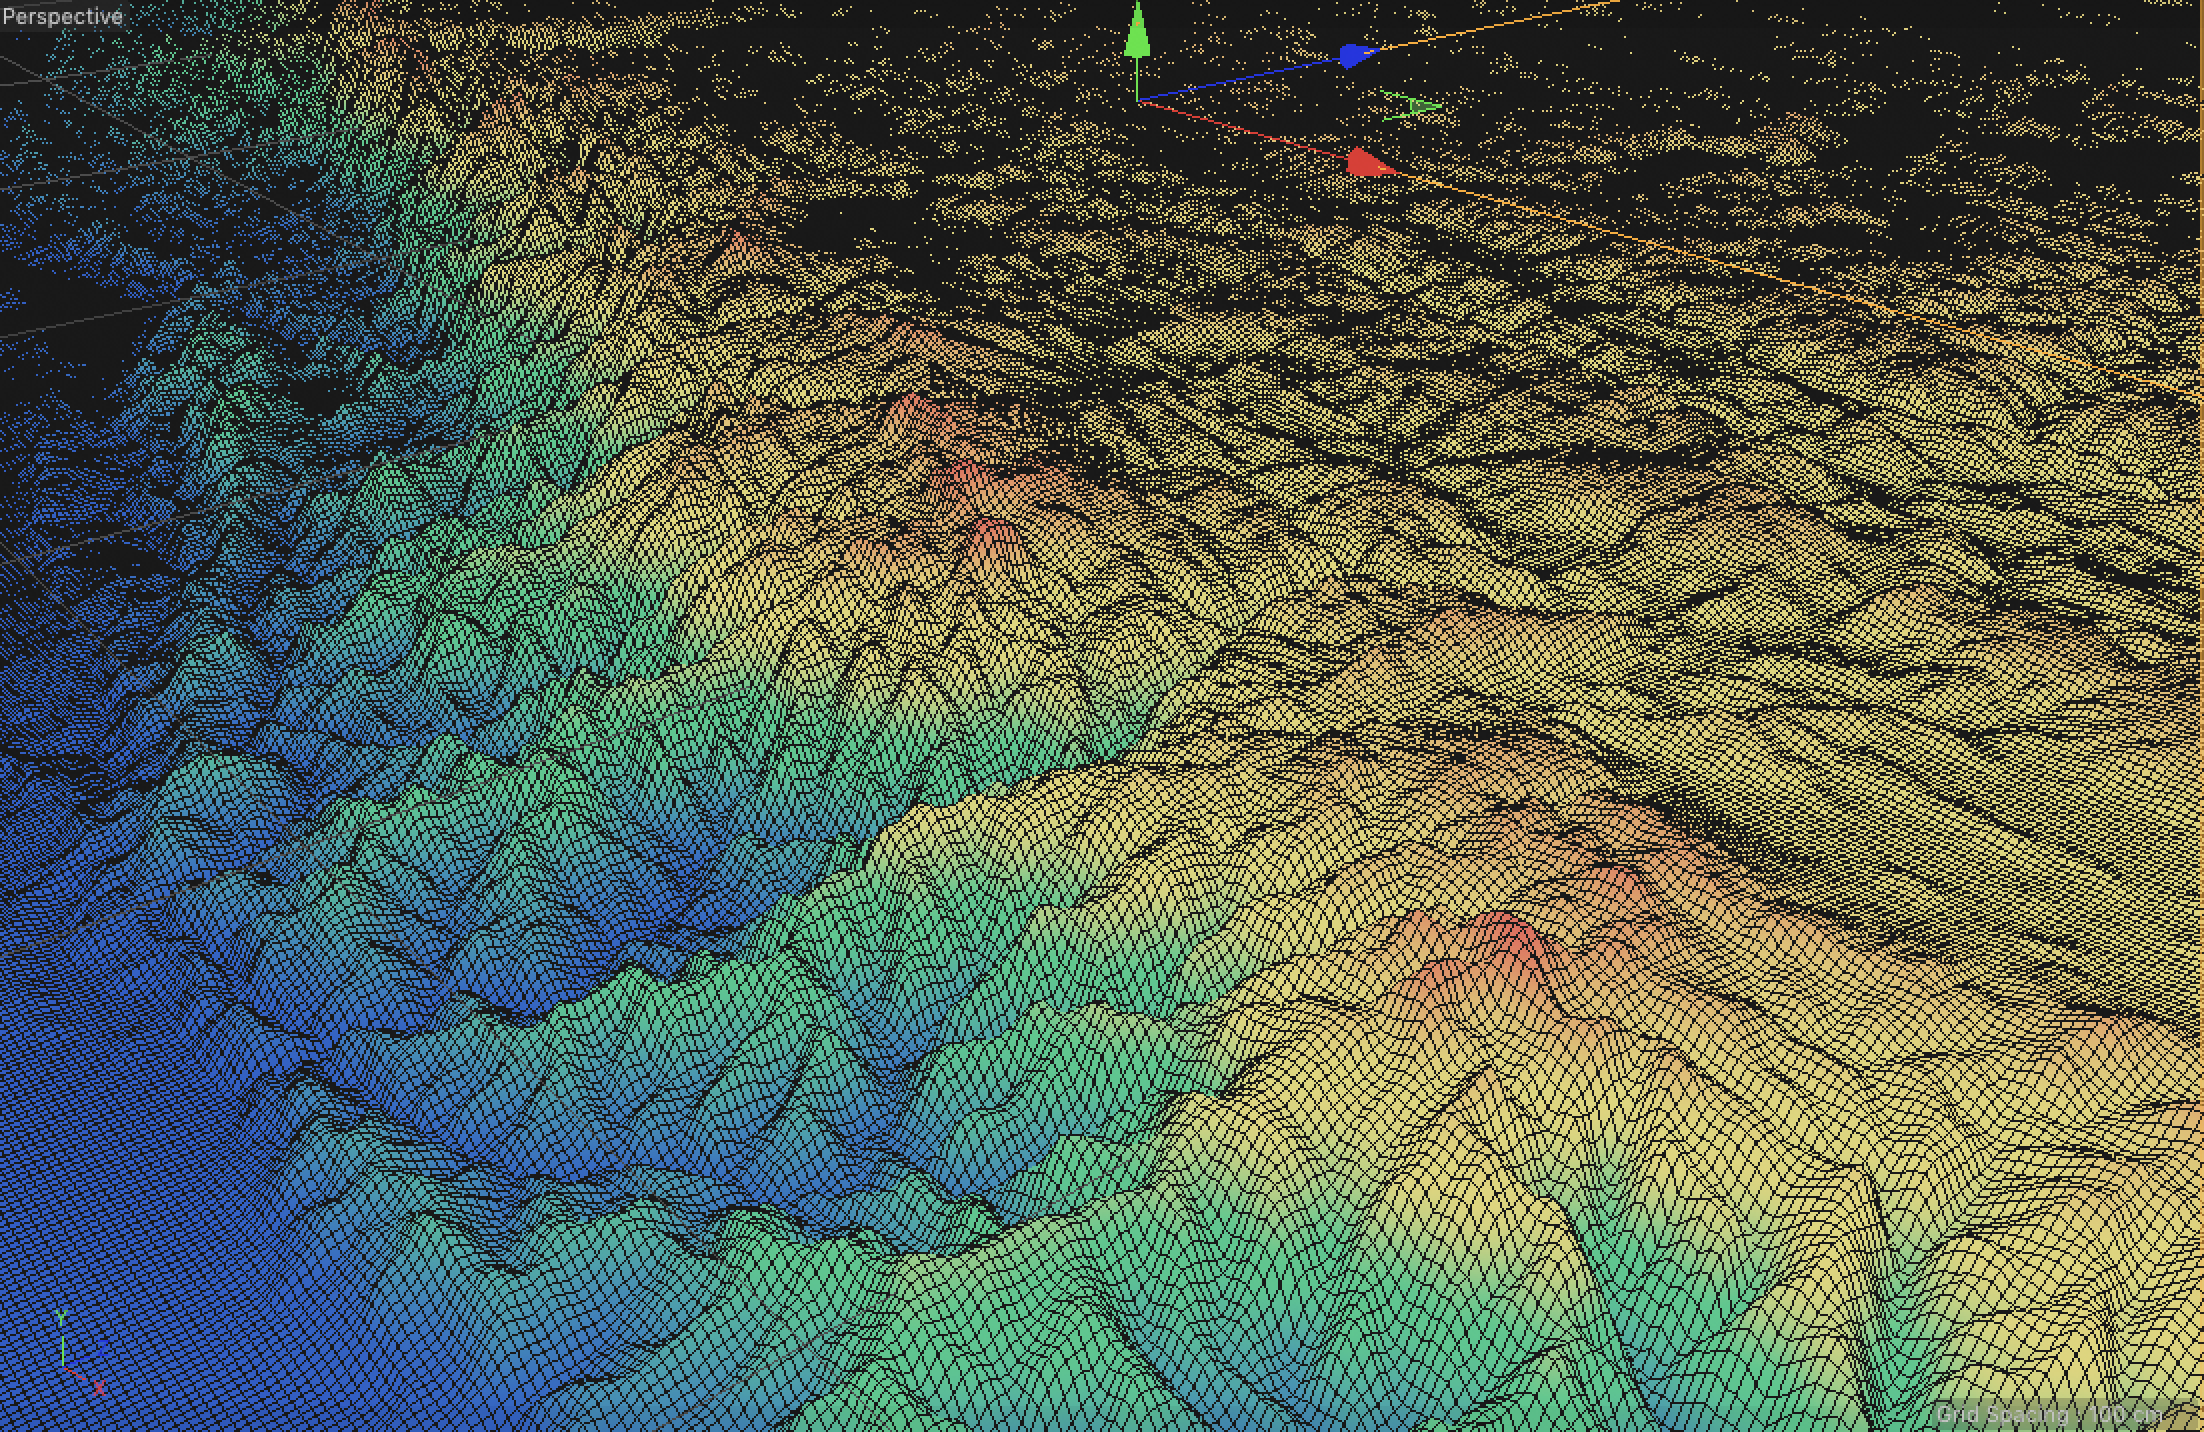Click the Grid Spacing 100 cm readout

coord(2050,1415)
